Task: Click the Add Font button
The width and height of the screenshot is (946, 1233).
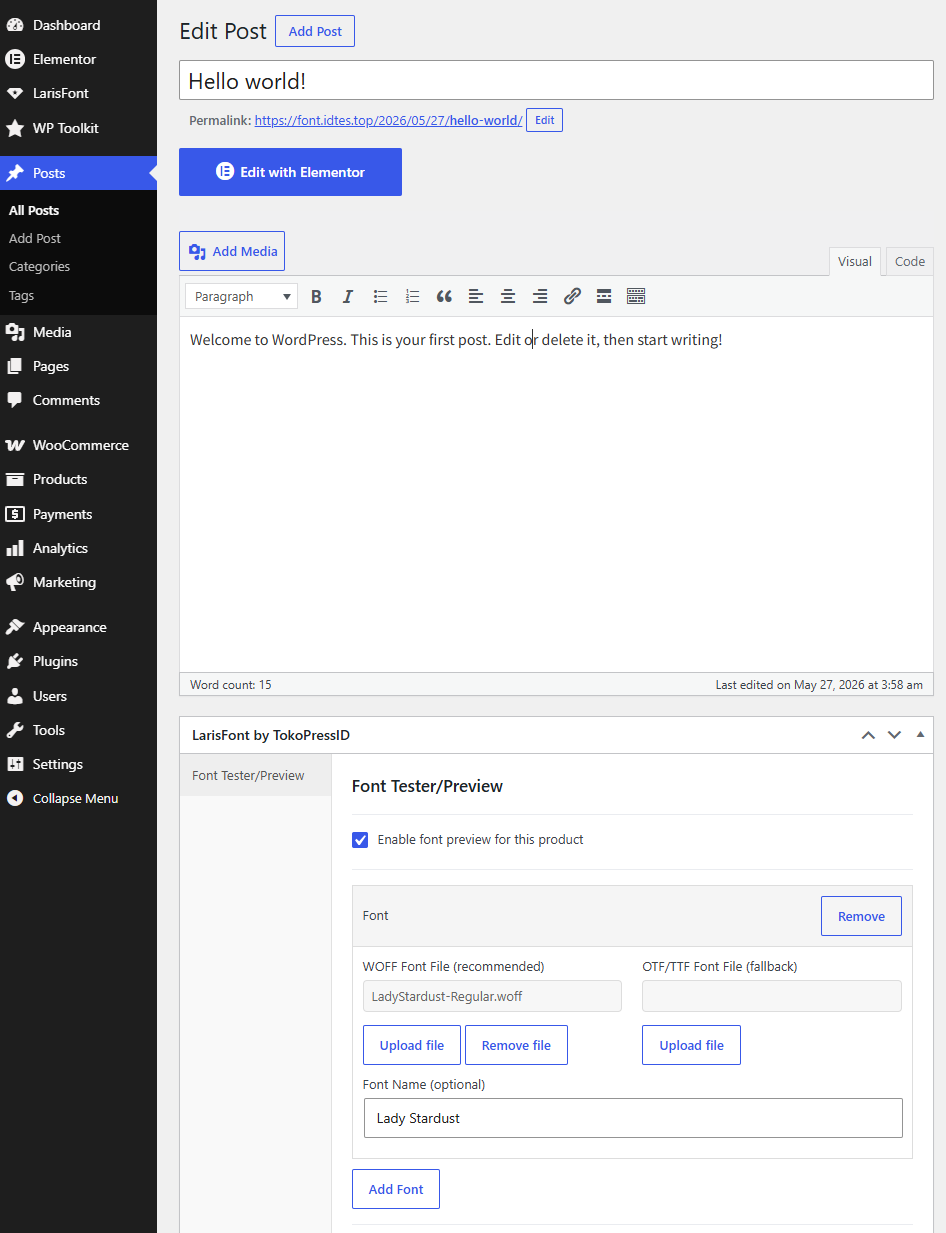Action: coord(396,1189)
